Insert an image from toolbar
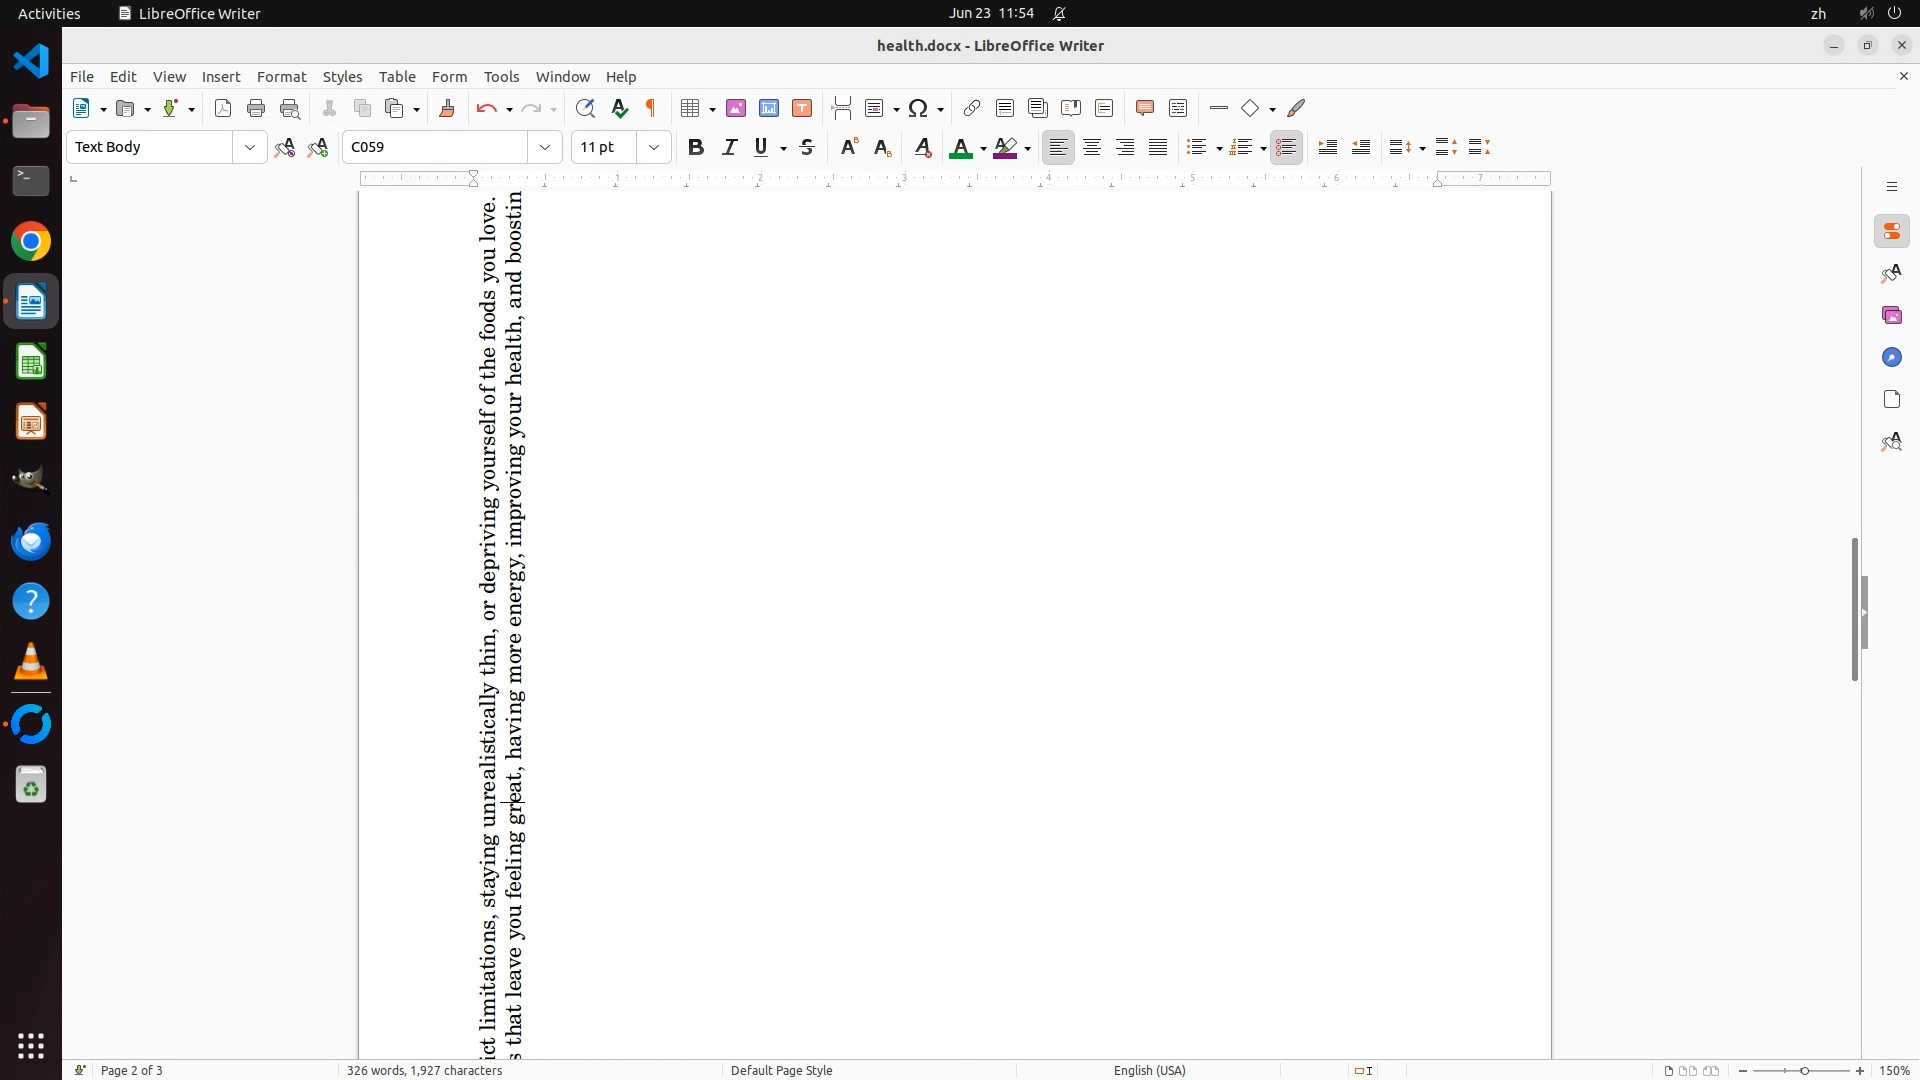 click(x=736, y=109)
